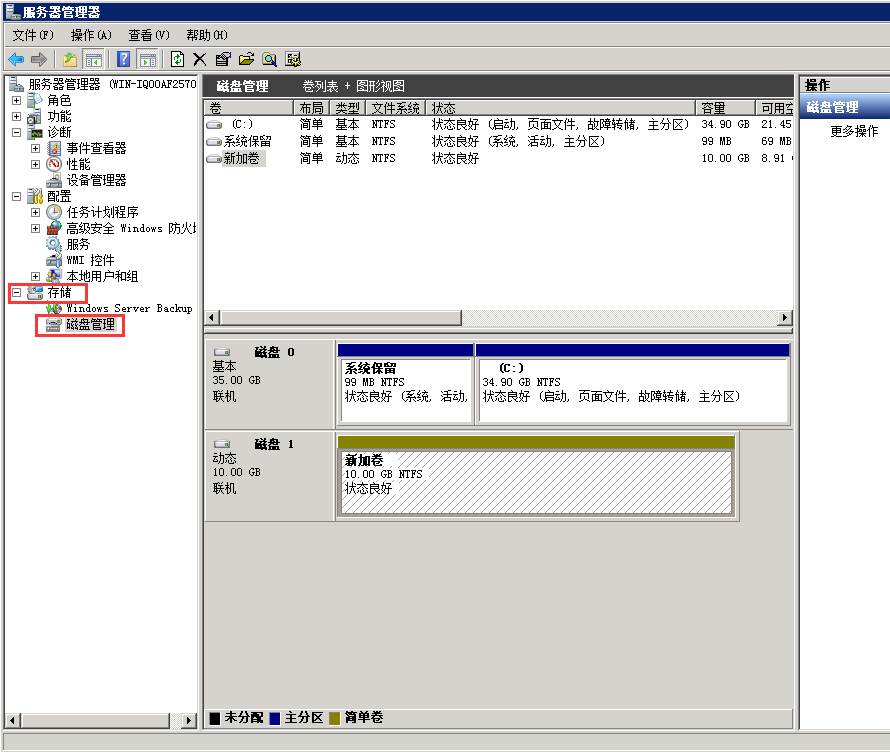This screenshot has width=890, height=752.
Task: Collapse the 诊断 tree node
Action: click(x=16, y=132)
